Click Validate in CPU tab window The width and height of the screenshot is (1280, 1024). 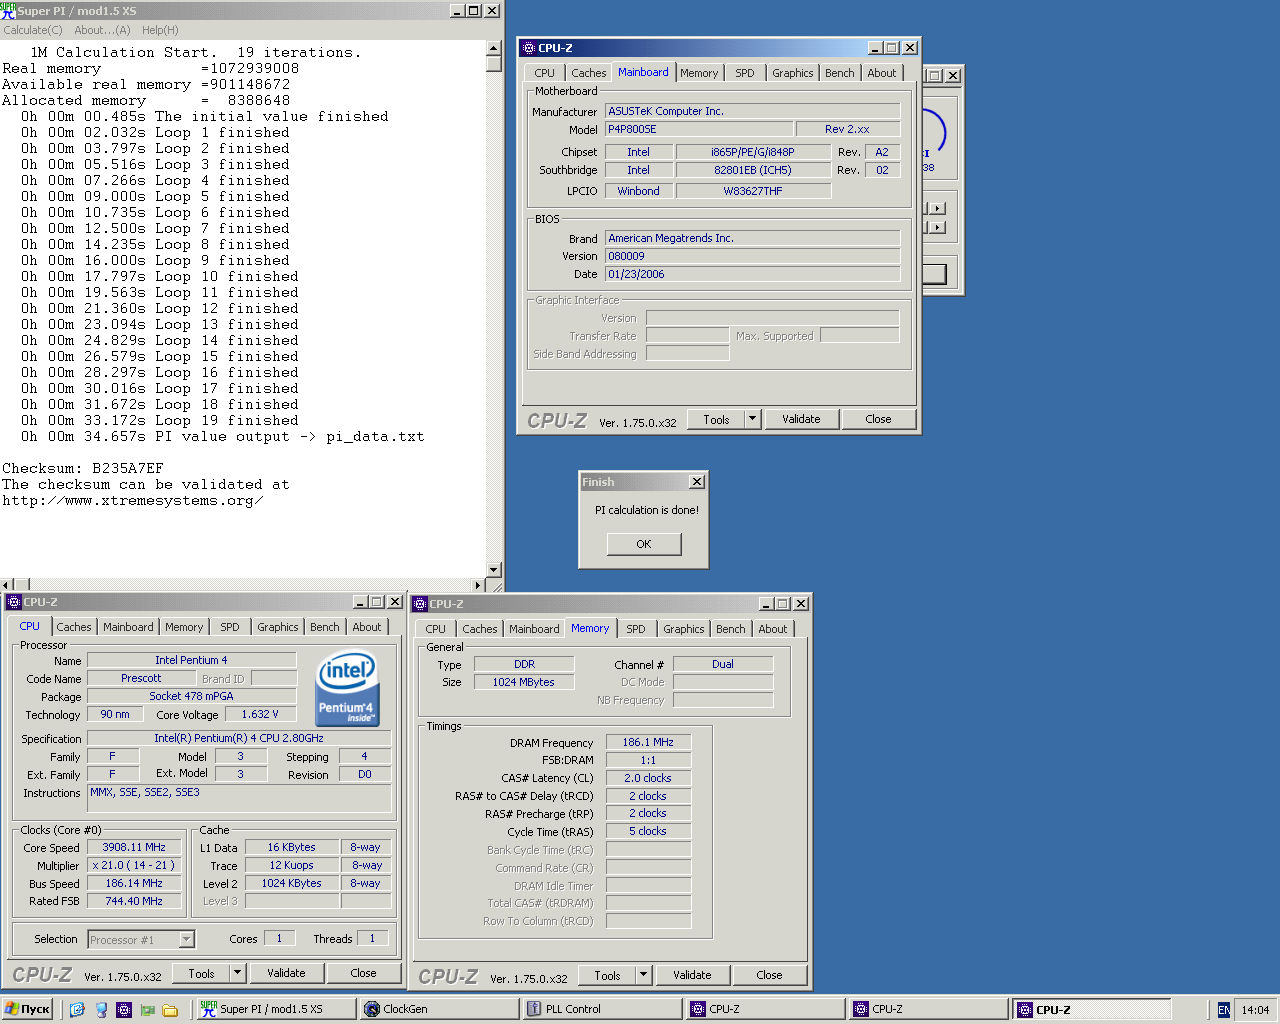click(286, 973)
